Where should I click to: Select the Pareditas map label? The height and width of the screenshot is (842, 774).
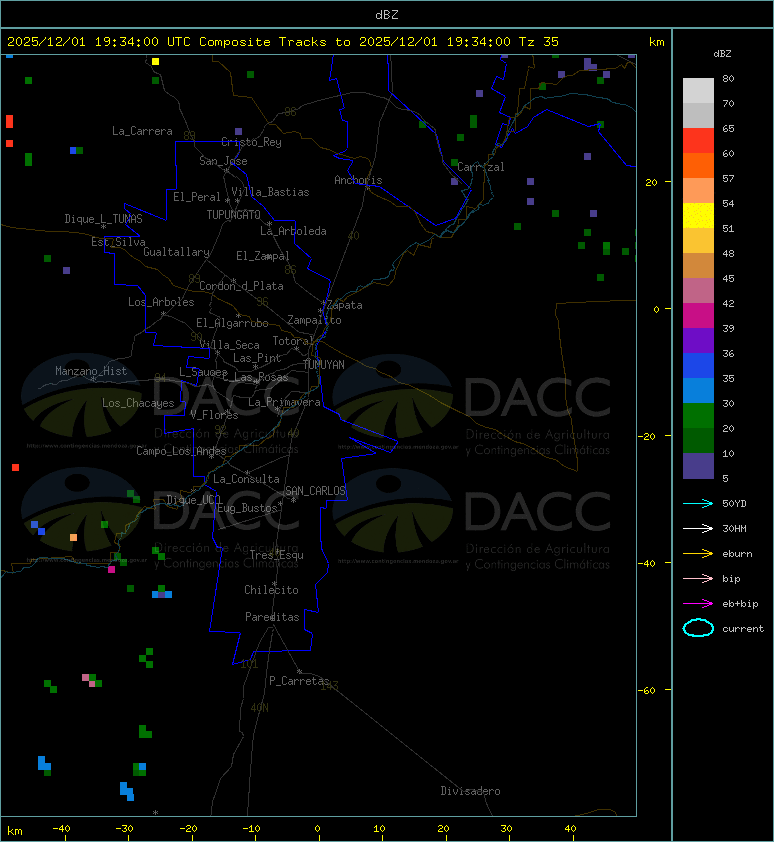(272, 618)
